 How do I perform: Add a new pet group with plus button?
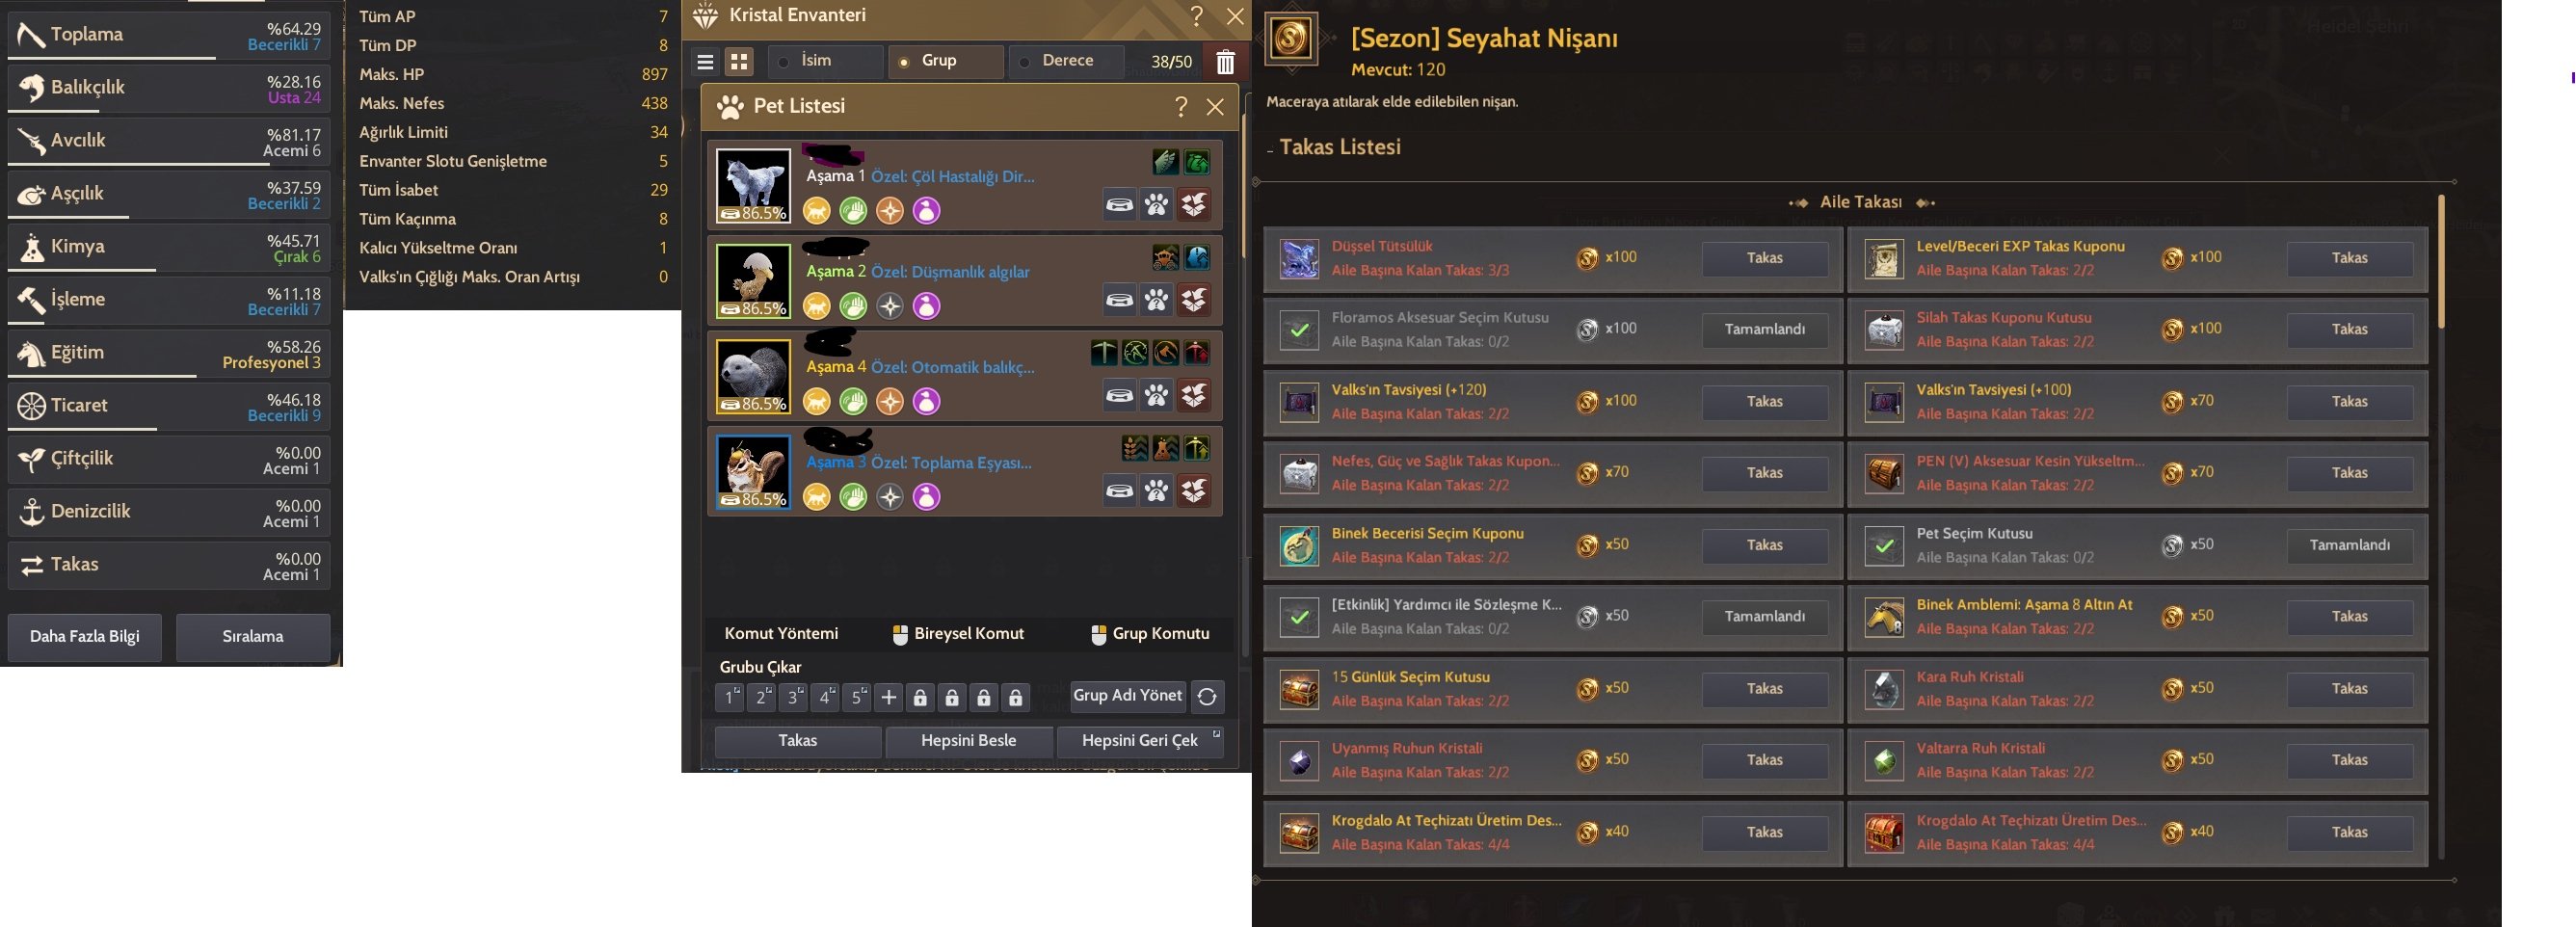pyautogui.click(x=888, y=697)
